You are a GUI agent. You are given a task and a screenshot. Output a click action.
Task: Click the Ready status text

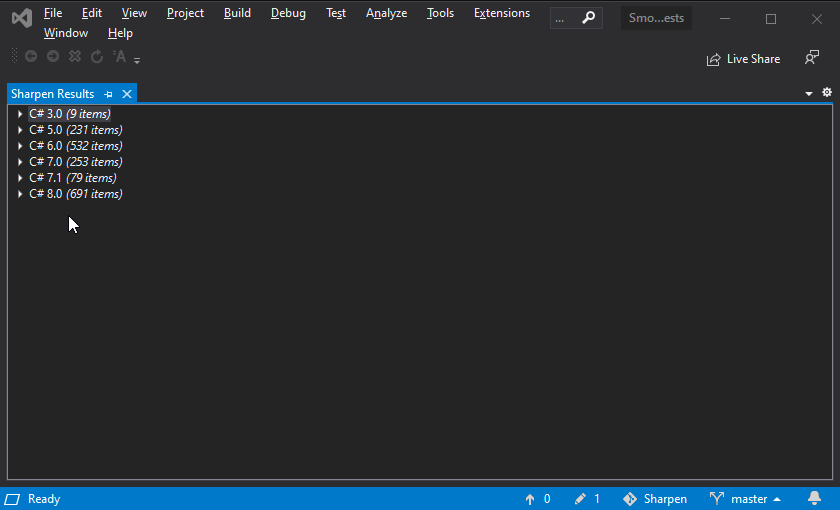click(x=44, y=499)
